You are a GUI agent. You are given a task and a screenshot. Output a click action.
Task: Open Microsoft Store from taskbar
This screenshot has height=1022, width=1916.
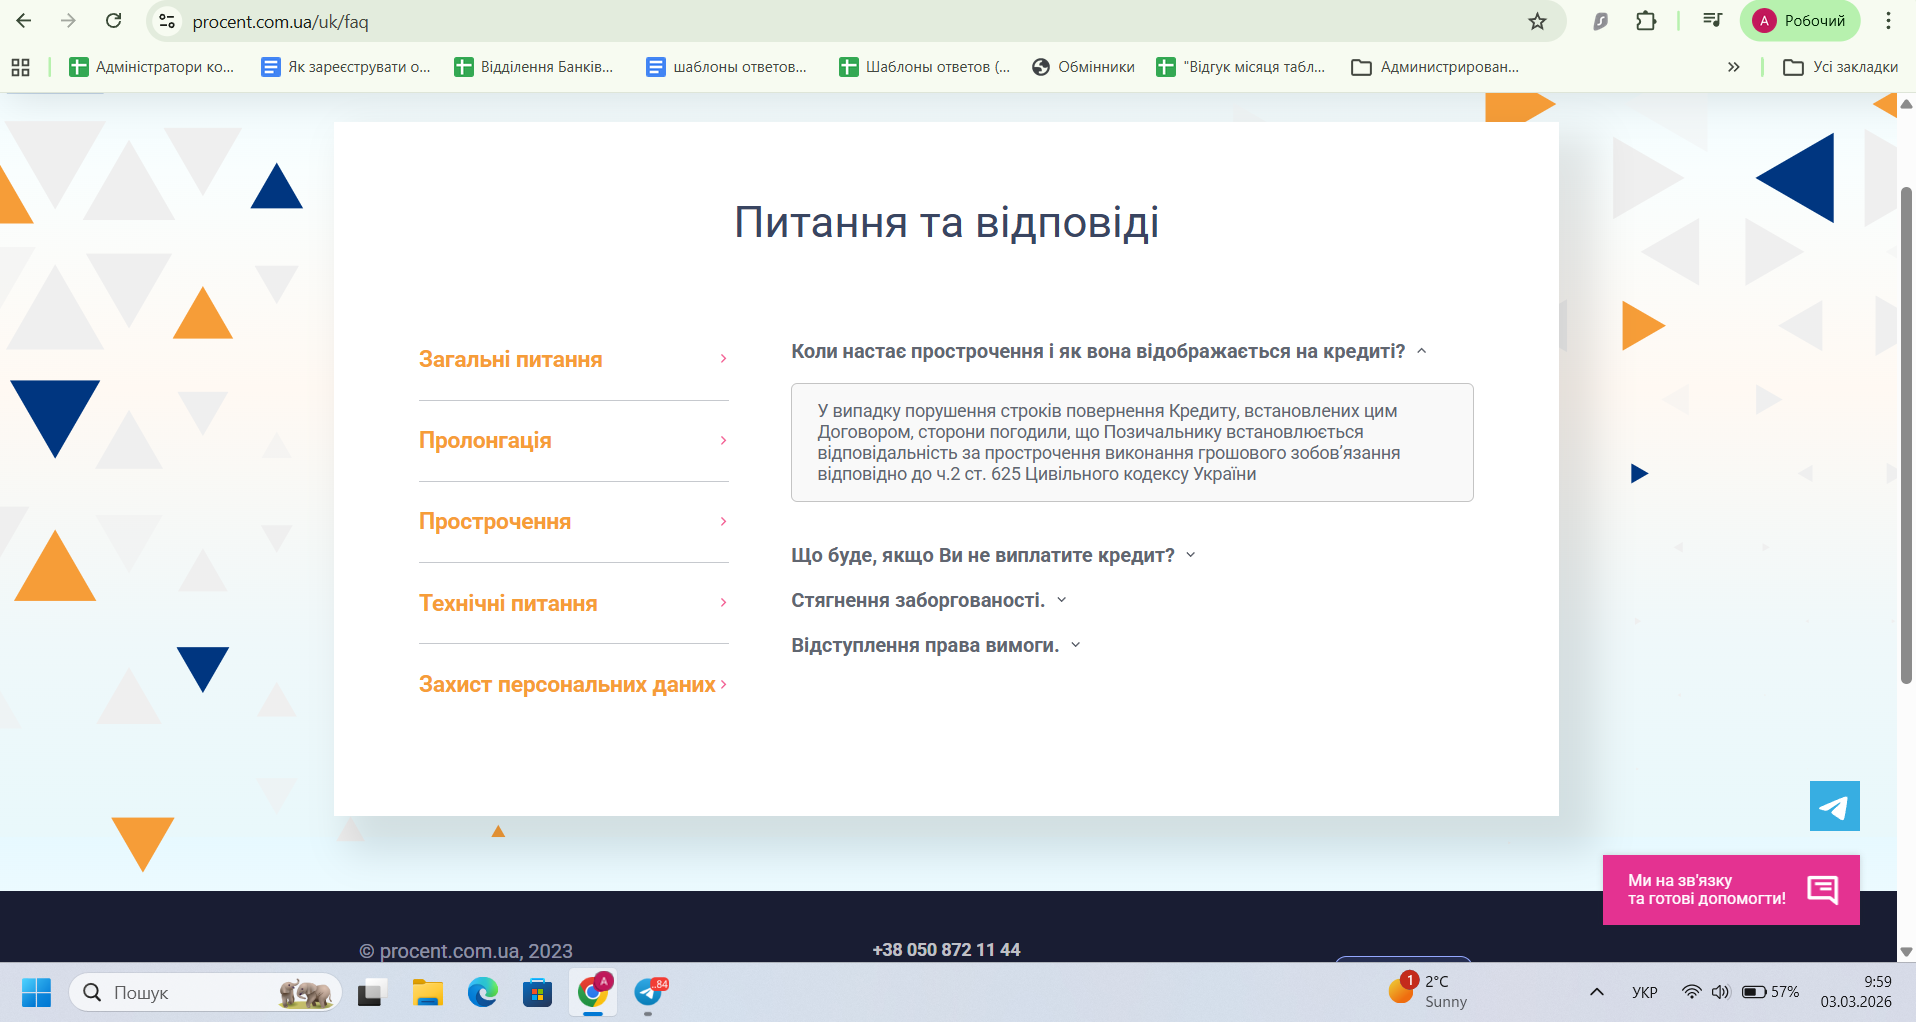[x=537, y=992]
